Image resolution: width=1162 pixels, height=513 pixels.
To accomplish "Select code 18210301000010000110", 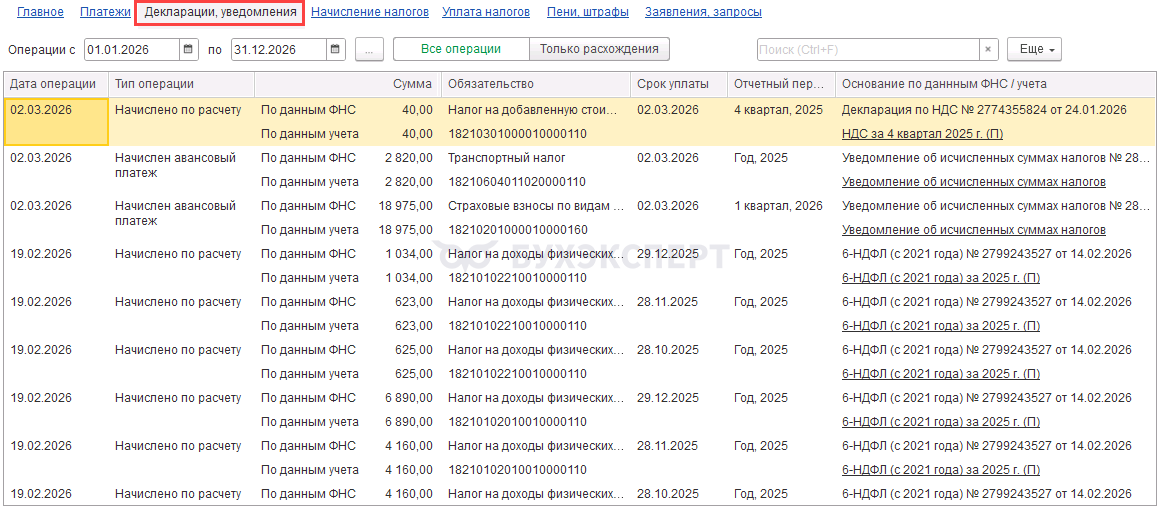I will 517,134.
